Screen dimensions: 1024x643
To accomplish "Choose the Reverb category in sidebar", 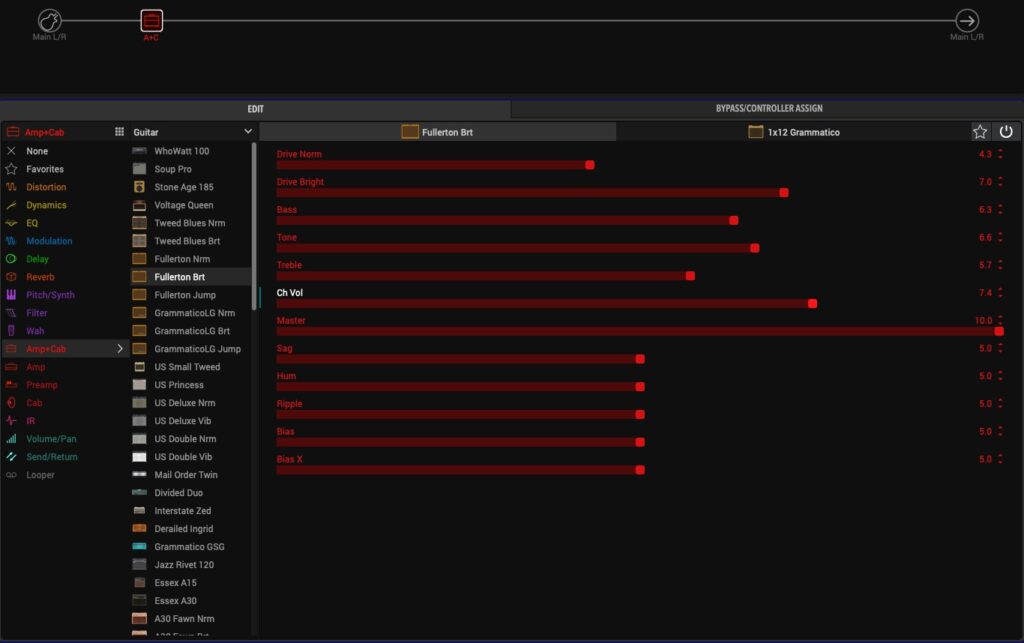I will coord(40,277).
